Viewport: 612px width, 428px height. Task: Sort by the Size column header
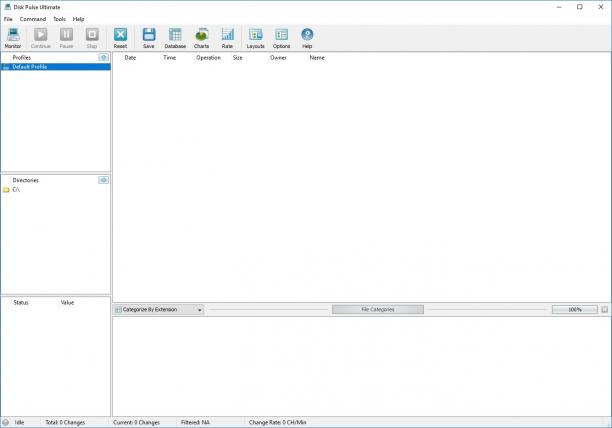pos(238,57)
